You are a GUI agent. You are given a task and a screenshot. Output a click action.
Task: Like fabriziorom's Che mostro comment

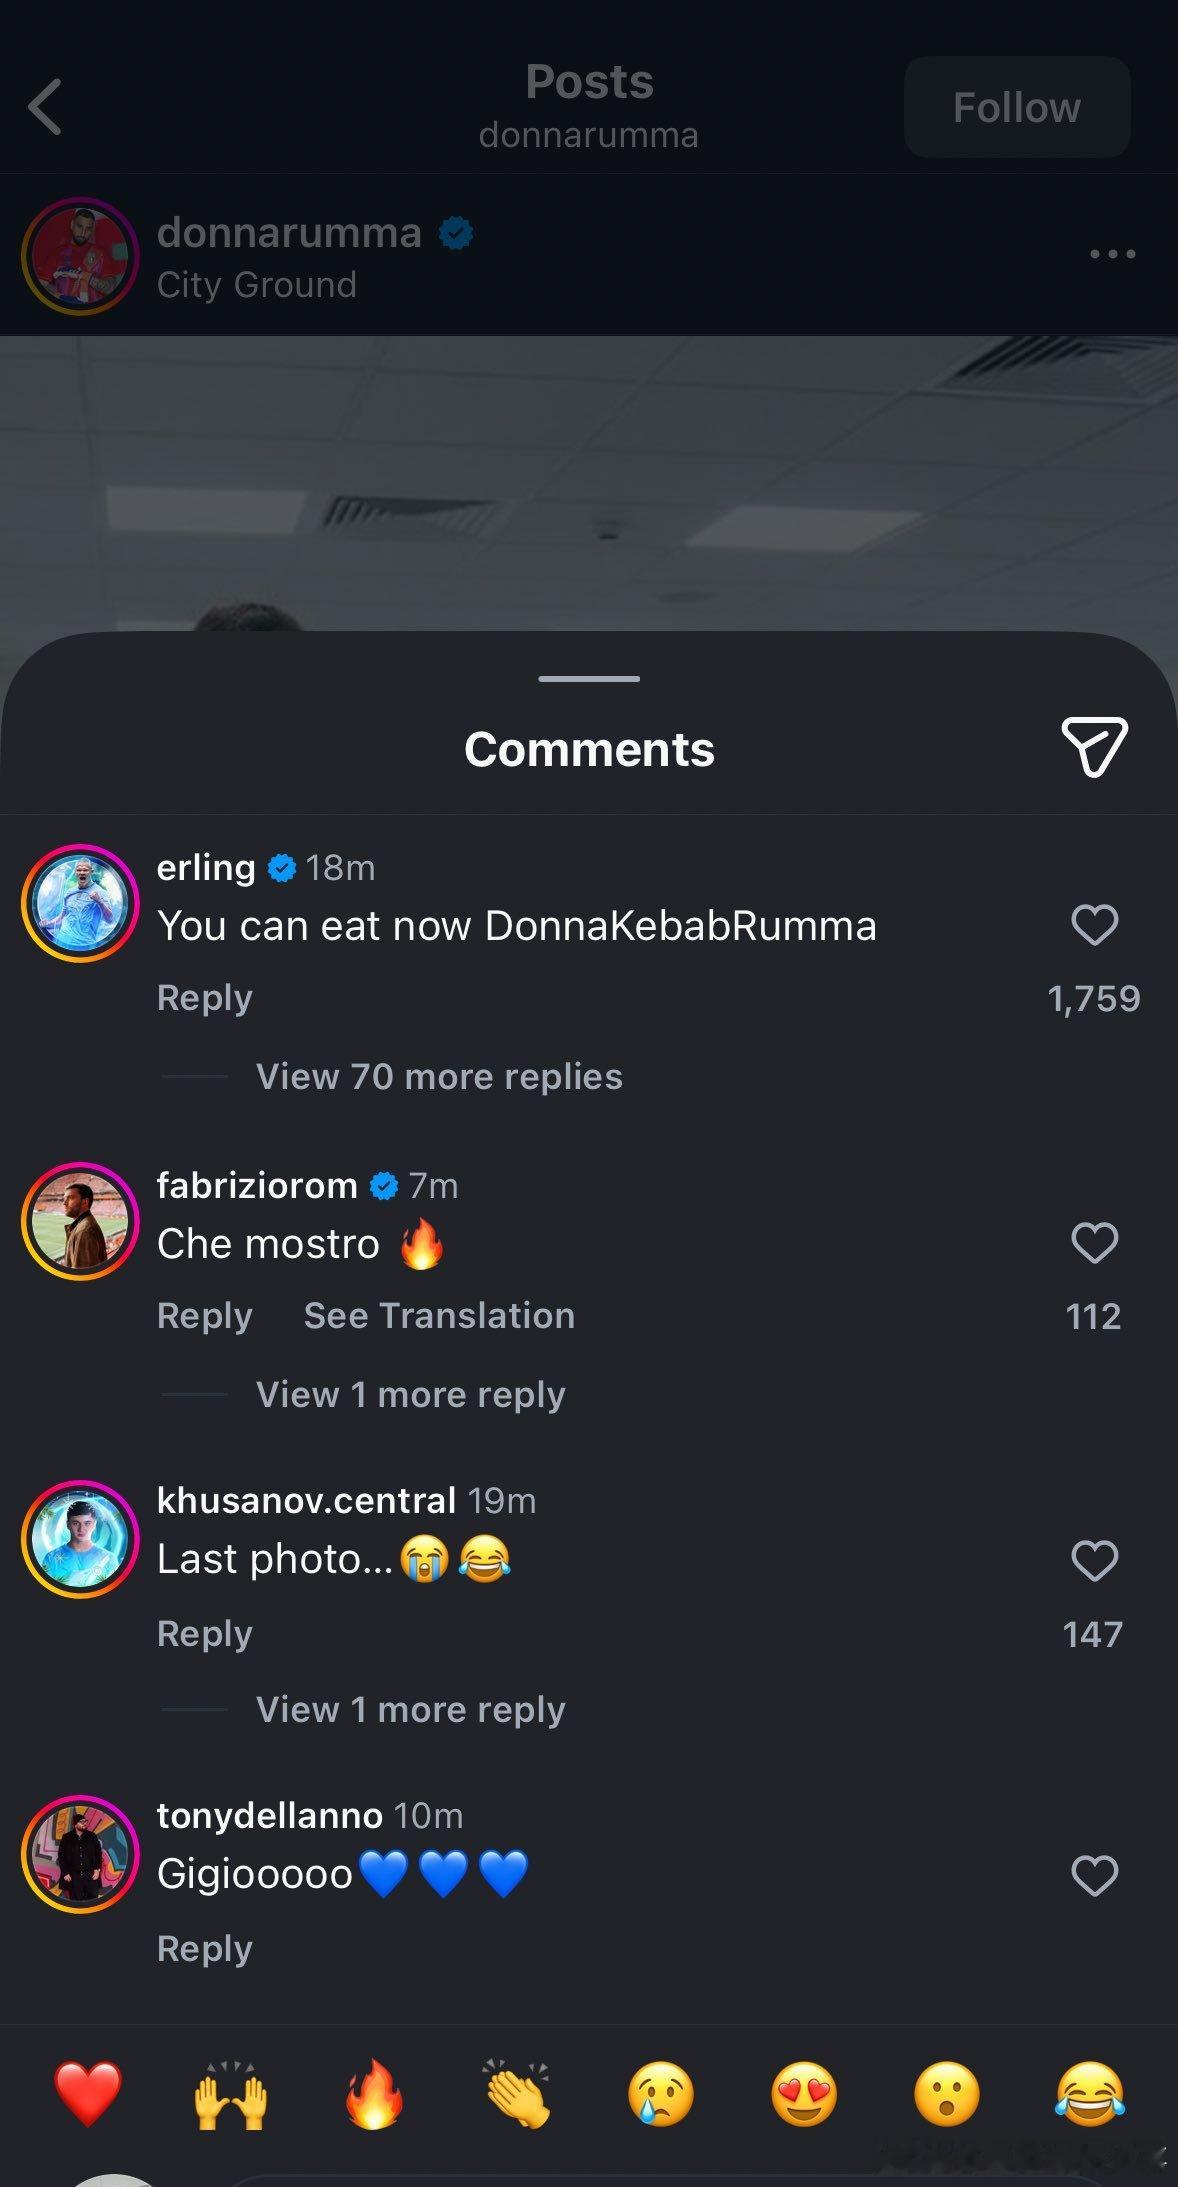pos(1094,1243)
